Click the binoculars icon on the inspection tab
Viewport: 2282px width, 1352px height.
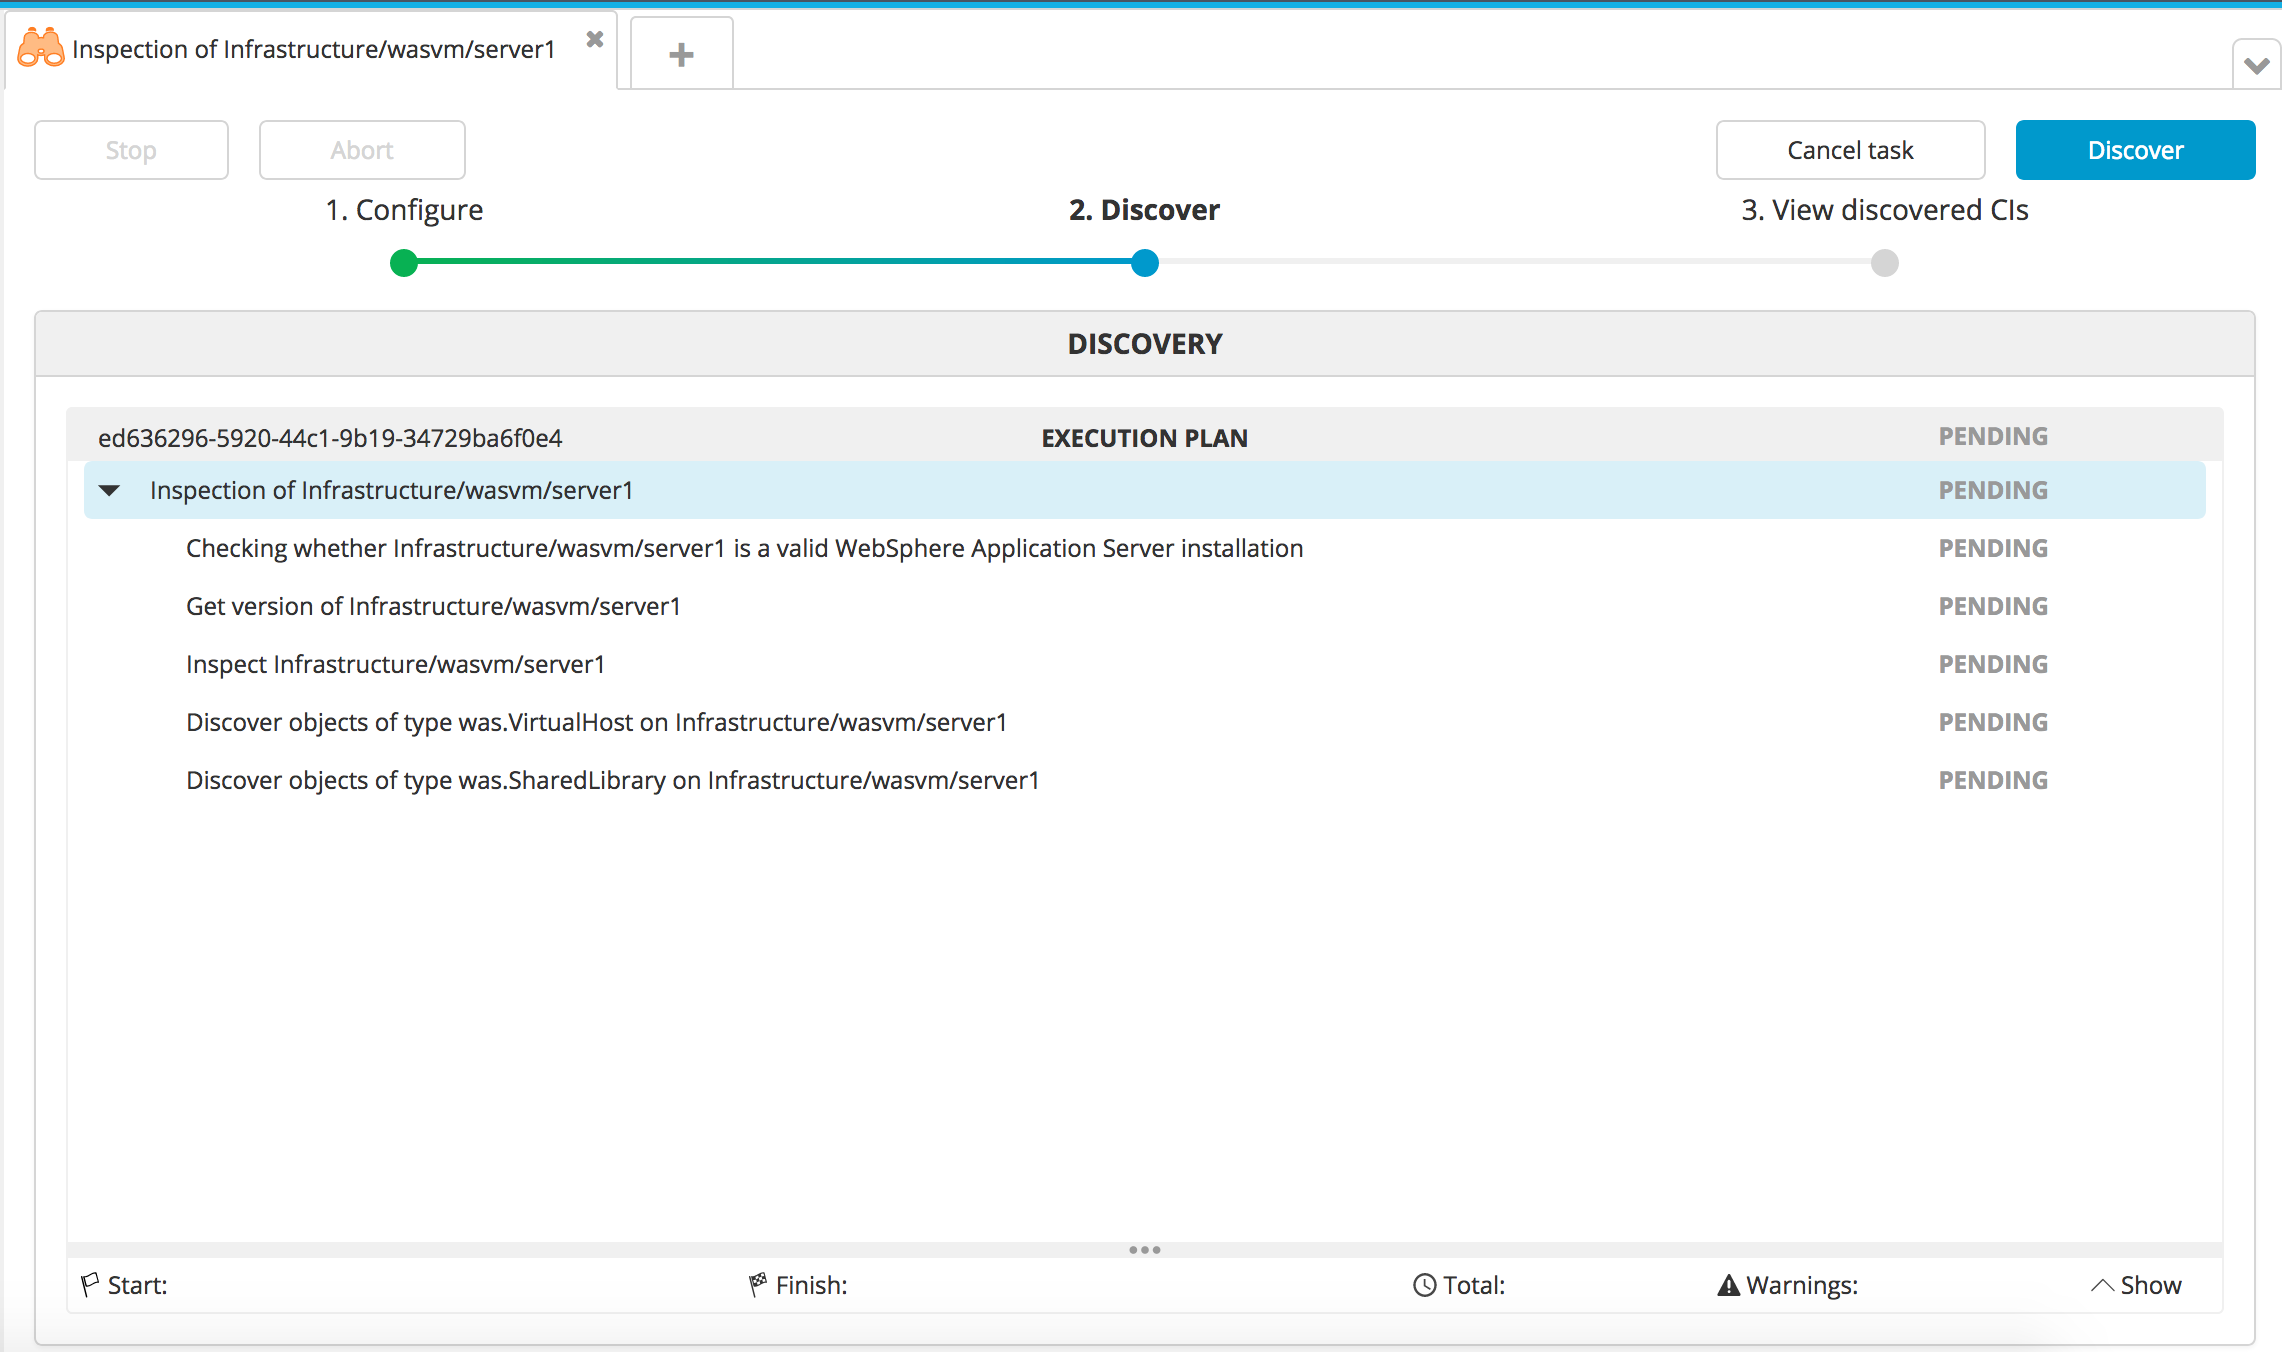[x=41, y=48]
